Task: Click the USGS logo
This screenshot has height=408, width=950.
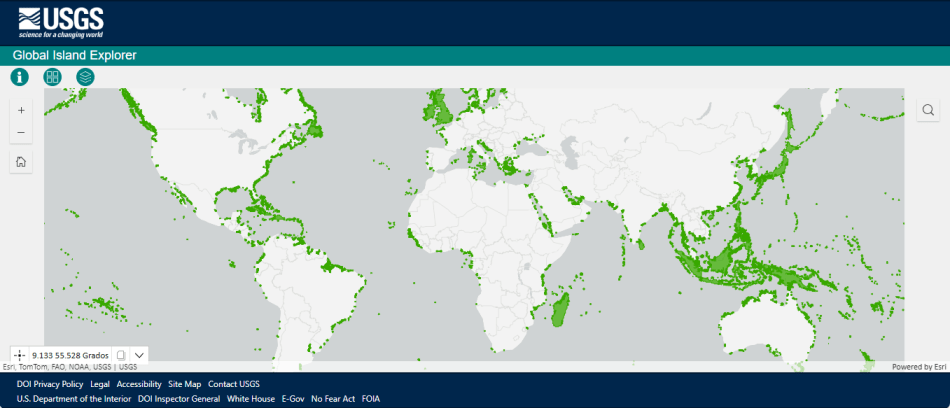Action: pyautogui.click(x=60, y=22)
